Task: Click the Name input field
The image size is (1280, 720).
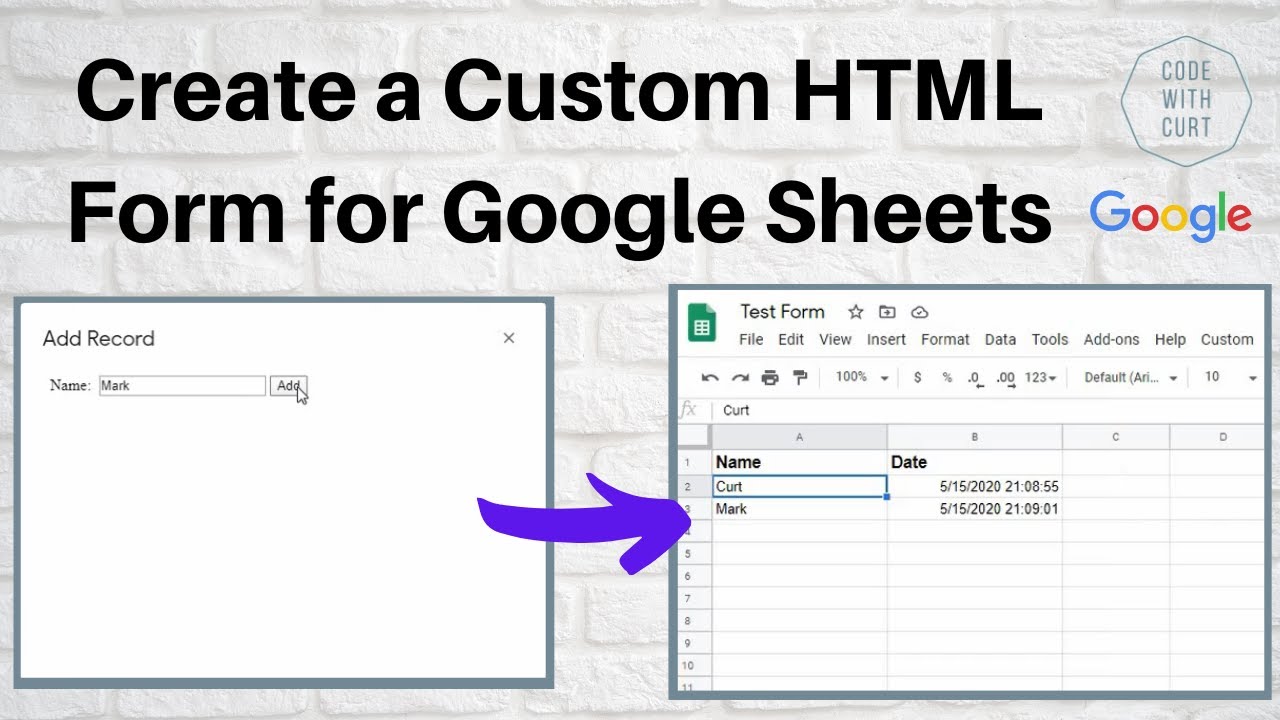Action: [x=182, y=386]
